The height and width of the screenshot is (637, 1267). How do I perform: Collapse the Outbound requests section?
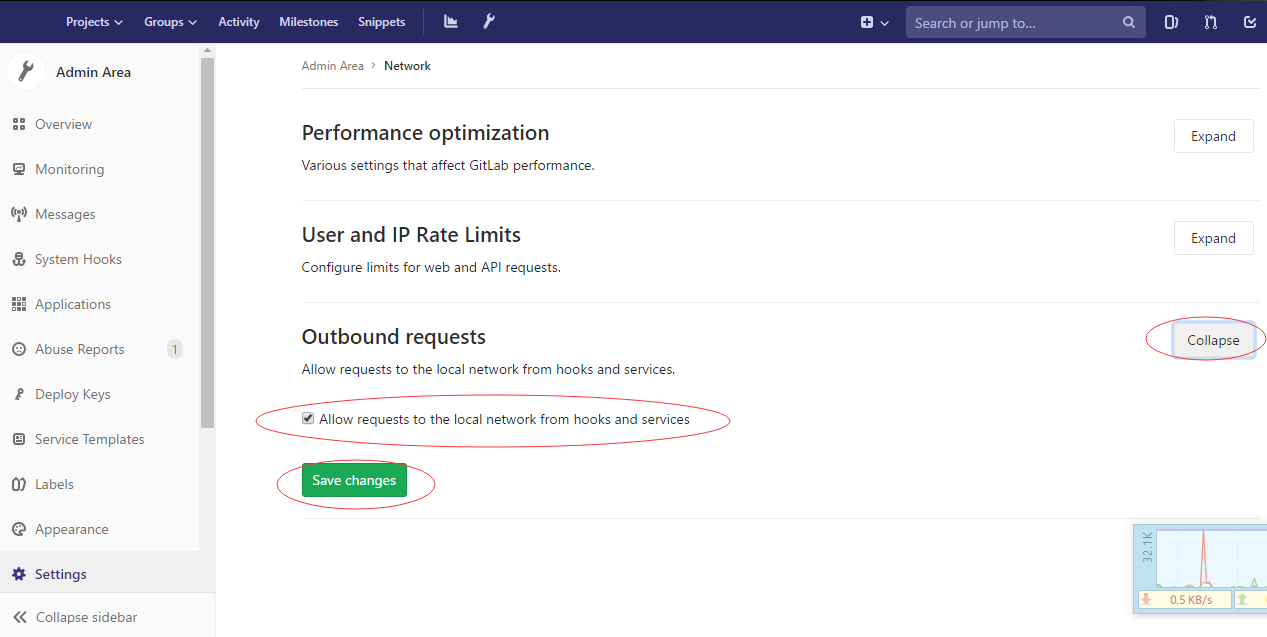(x=1213, y=340)
